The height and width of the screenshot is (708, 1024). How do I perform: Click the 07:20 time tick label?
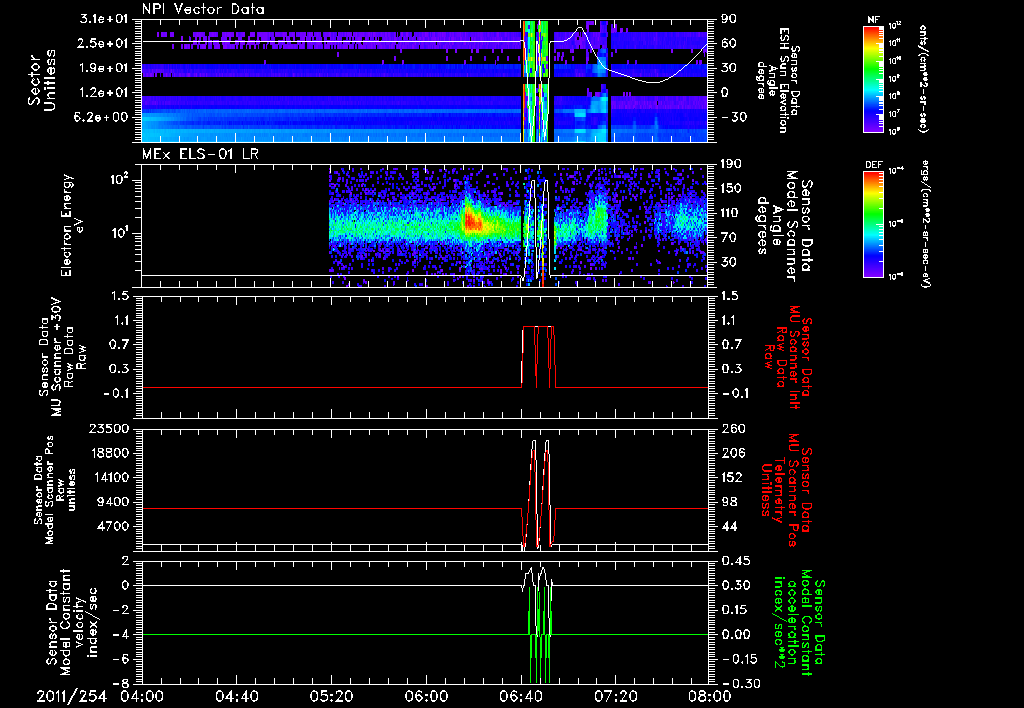(x=616, y=696)
